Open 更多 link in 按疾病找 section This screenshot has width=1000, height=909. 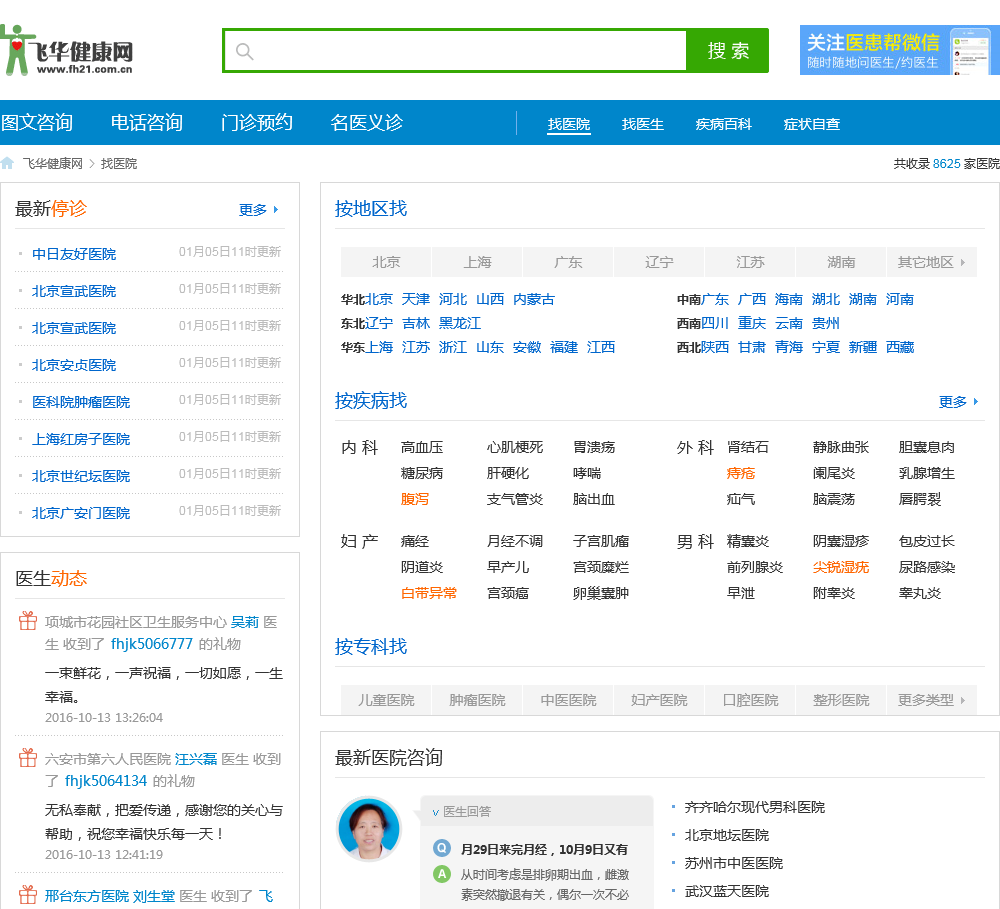pos(959,402)
